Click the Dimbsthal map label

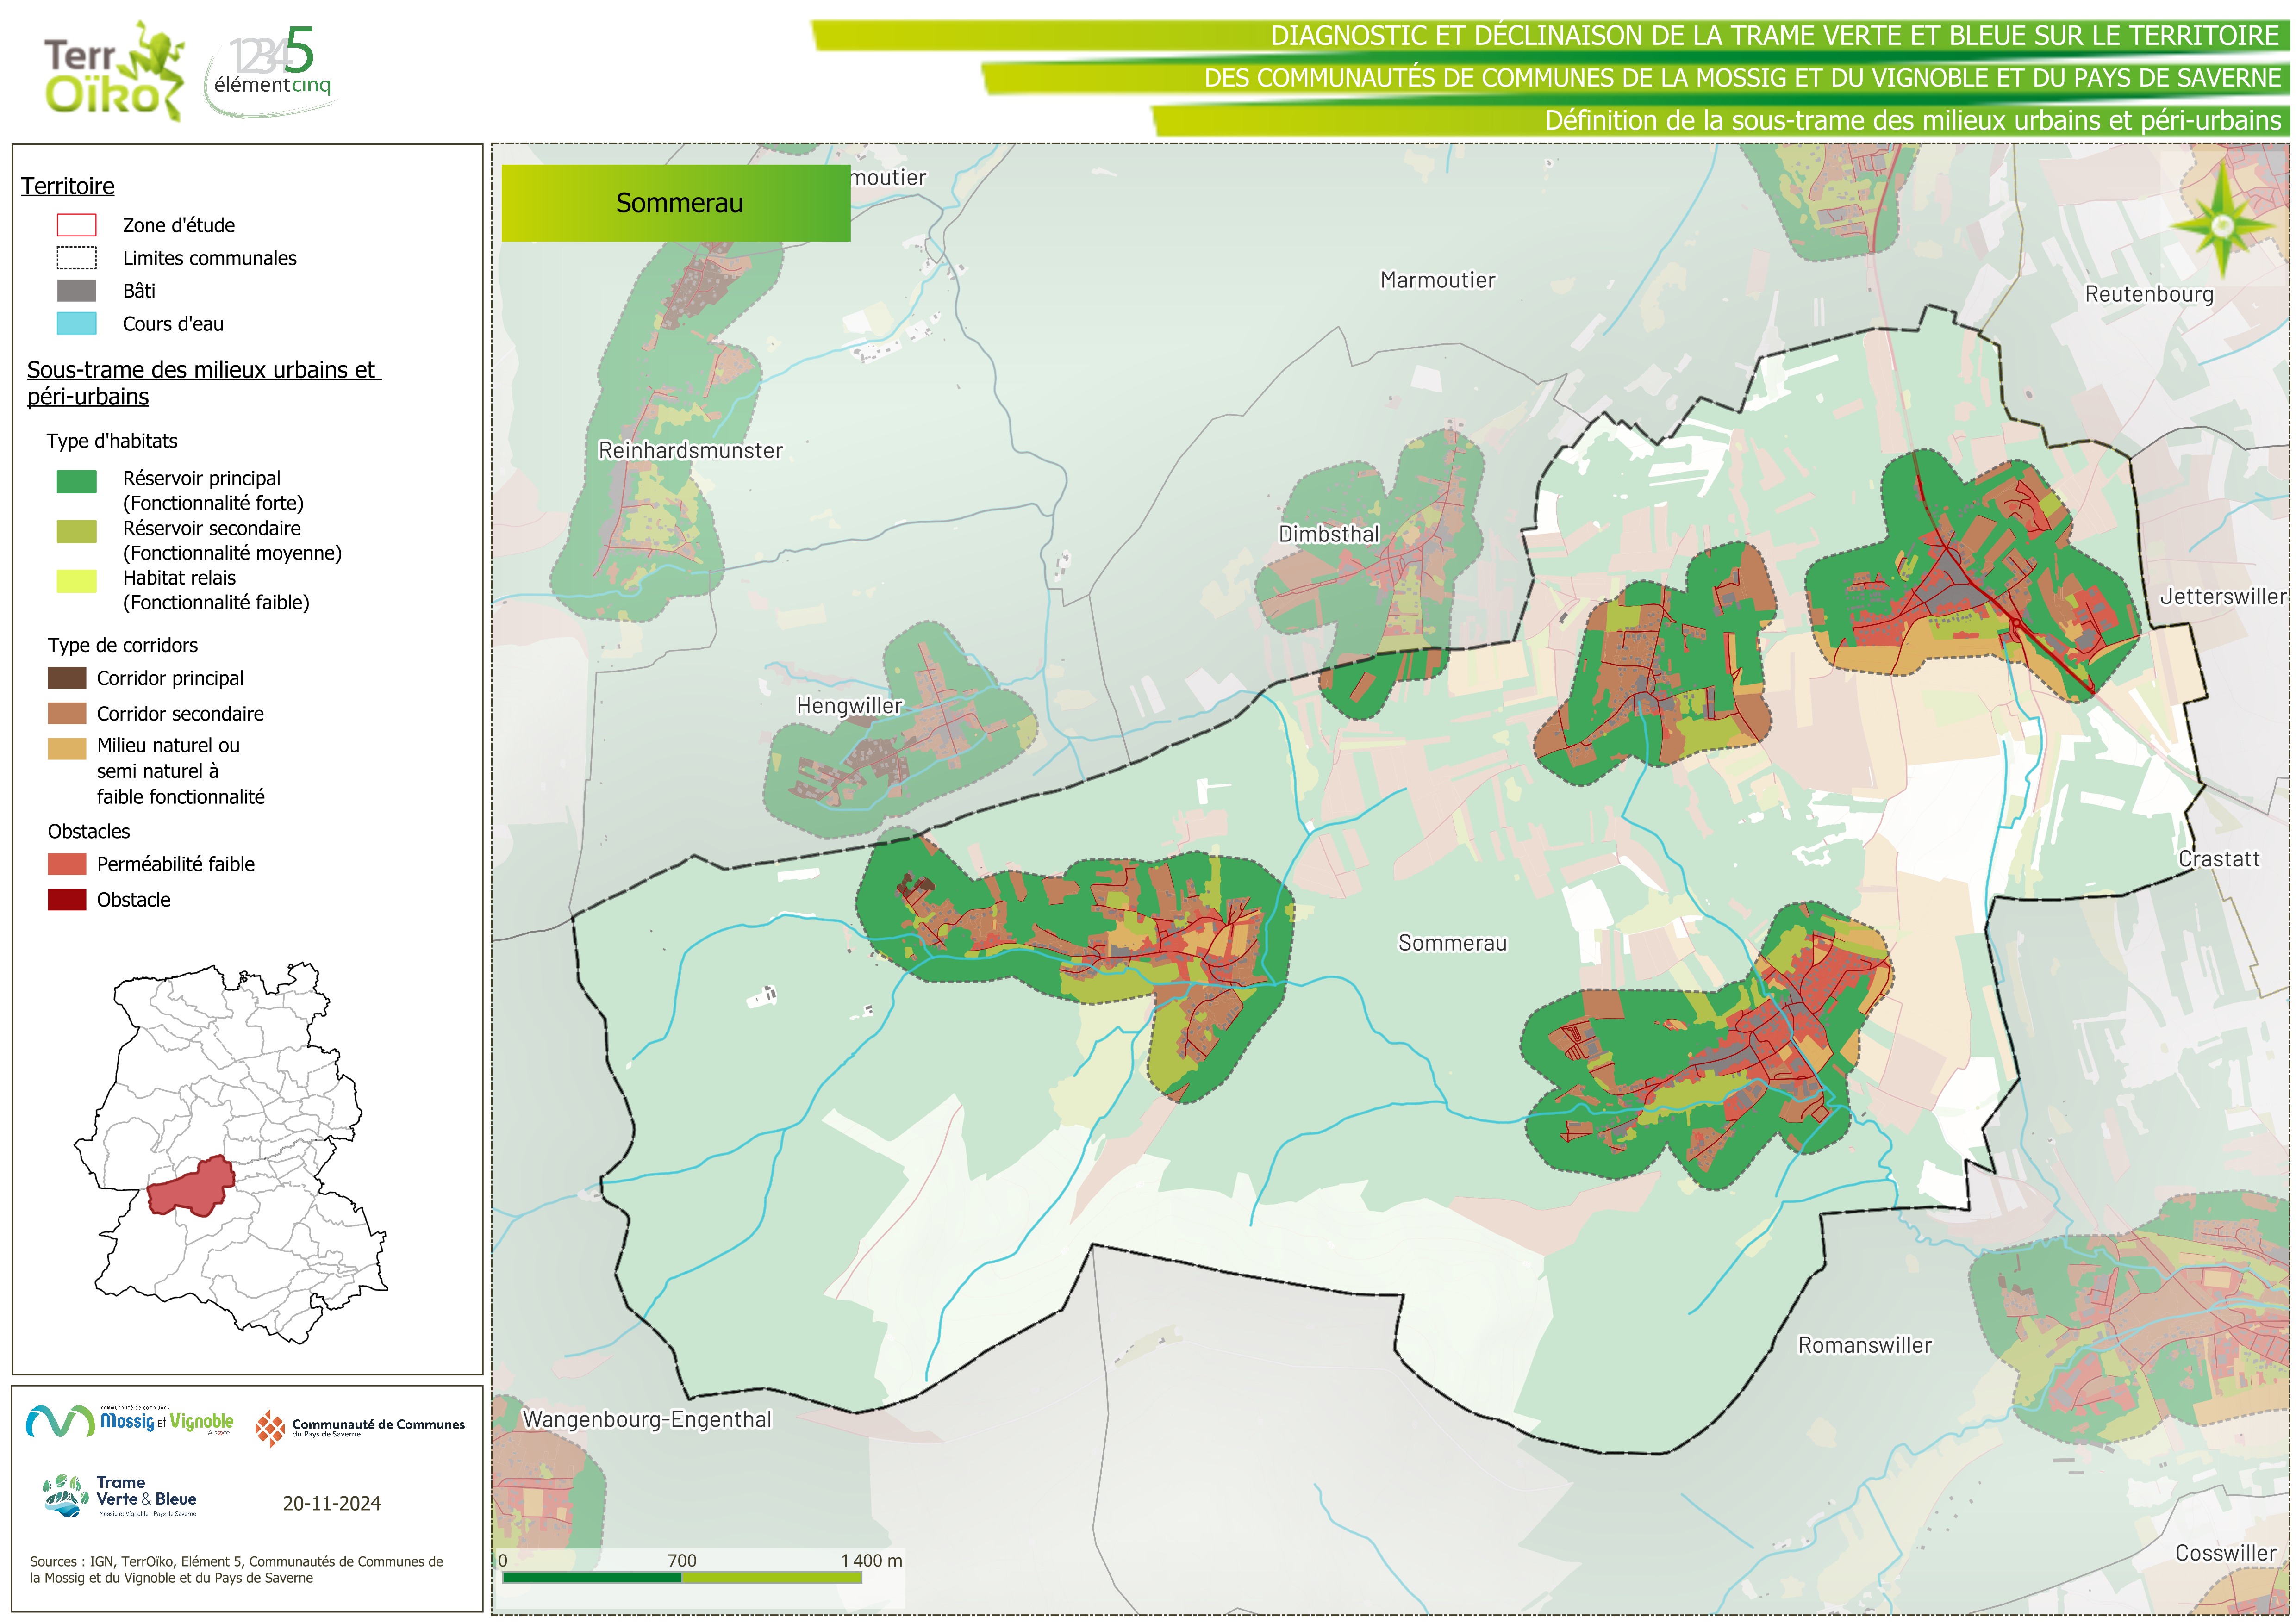[1328, 534]
